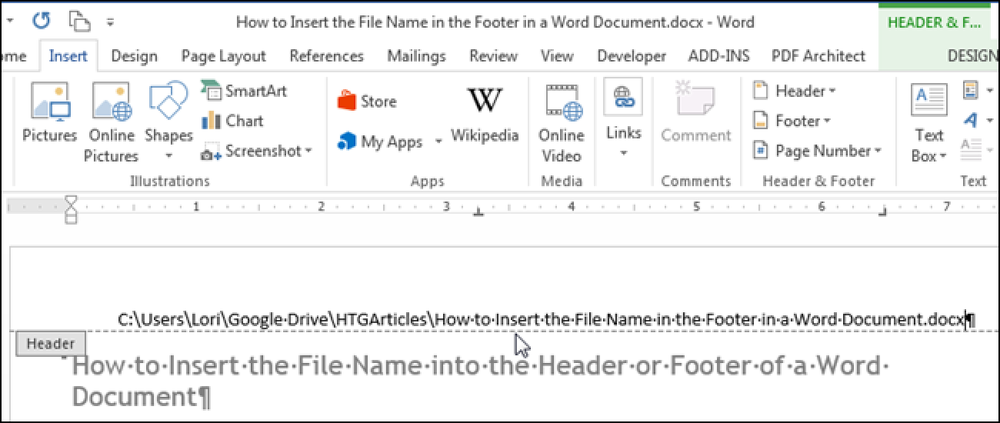The width and height of the screenshot is (1000, 423).
Task: Expand the My Apps dropdown arrow
Action: pos(439,142)
